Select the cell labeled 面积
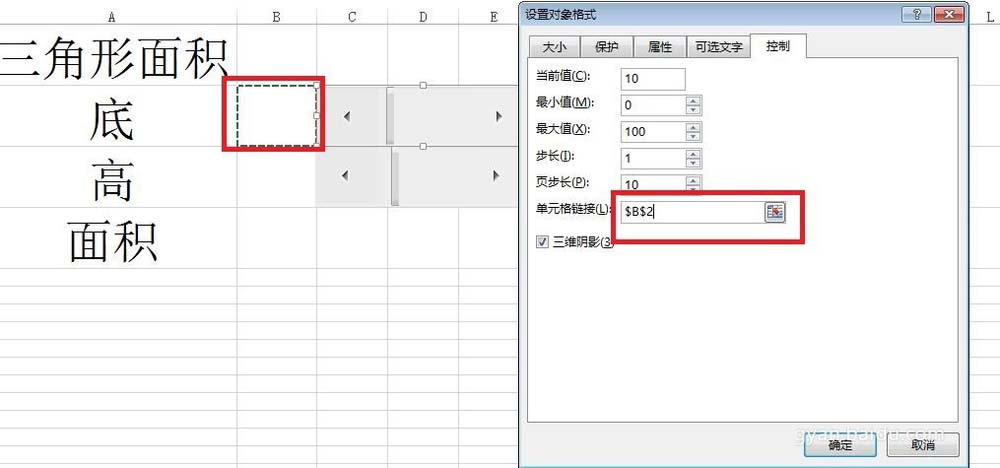Image resolution: width=1000 pixels, height=468 pixels. tap(119, 238)
